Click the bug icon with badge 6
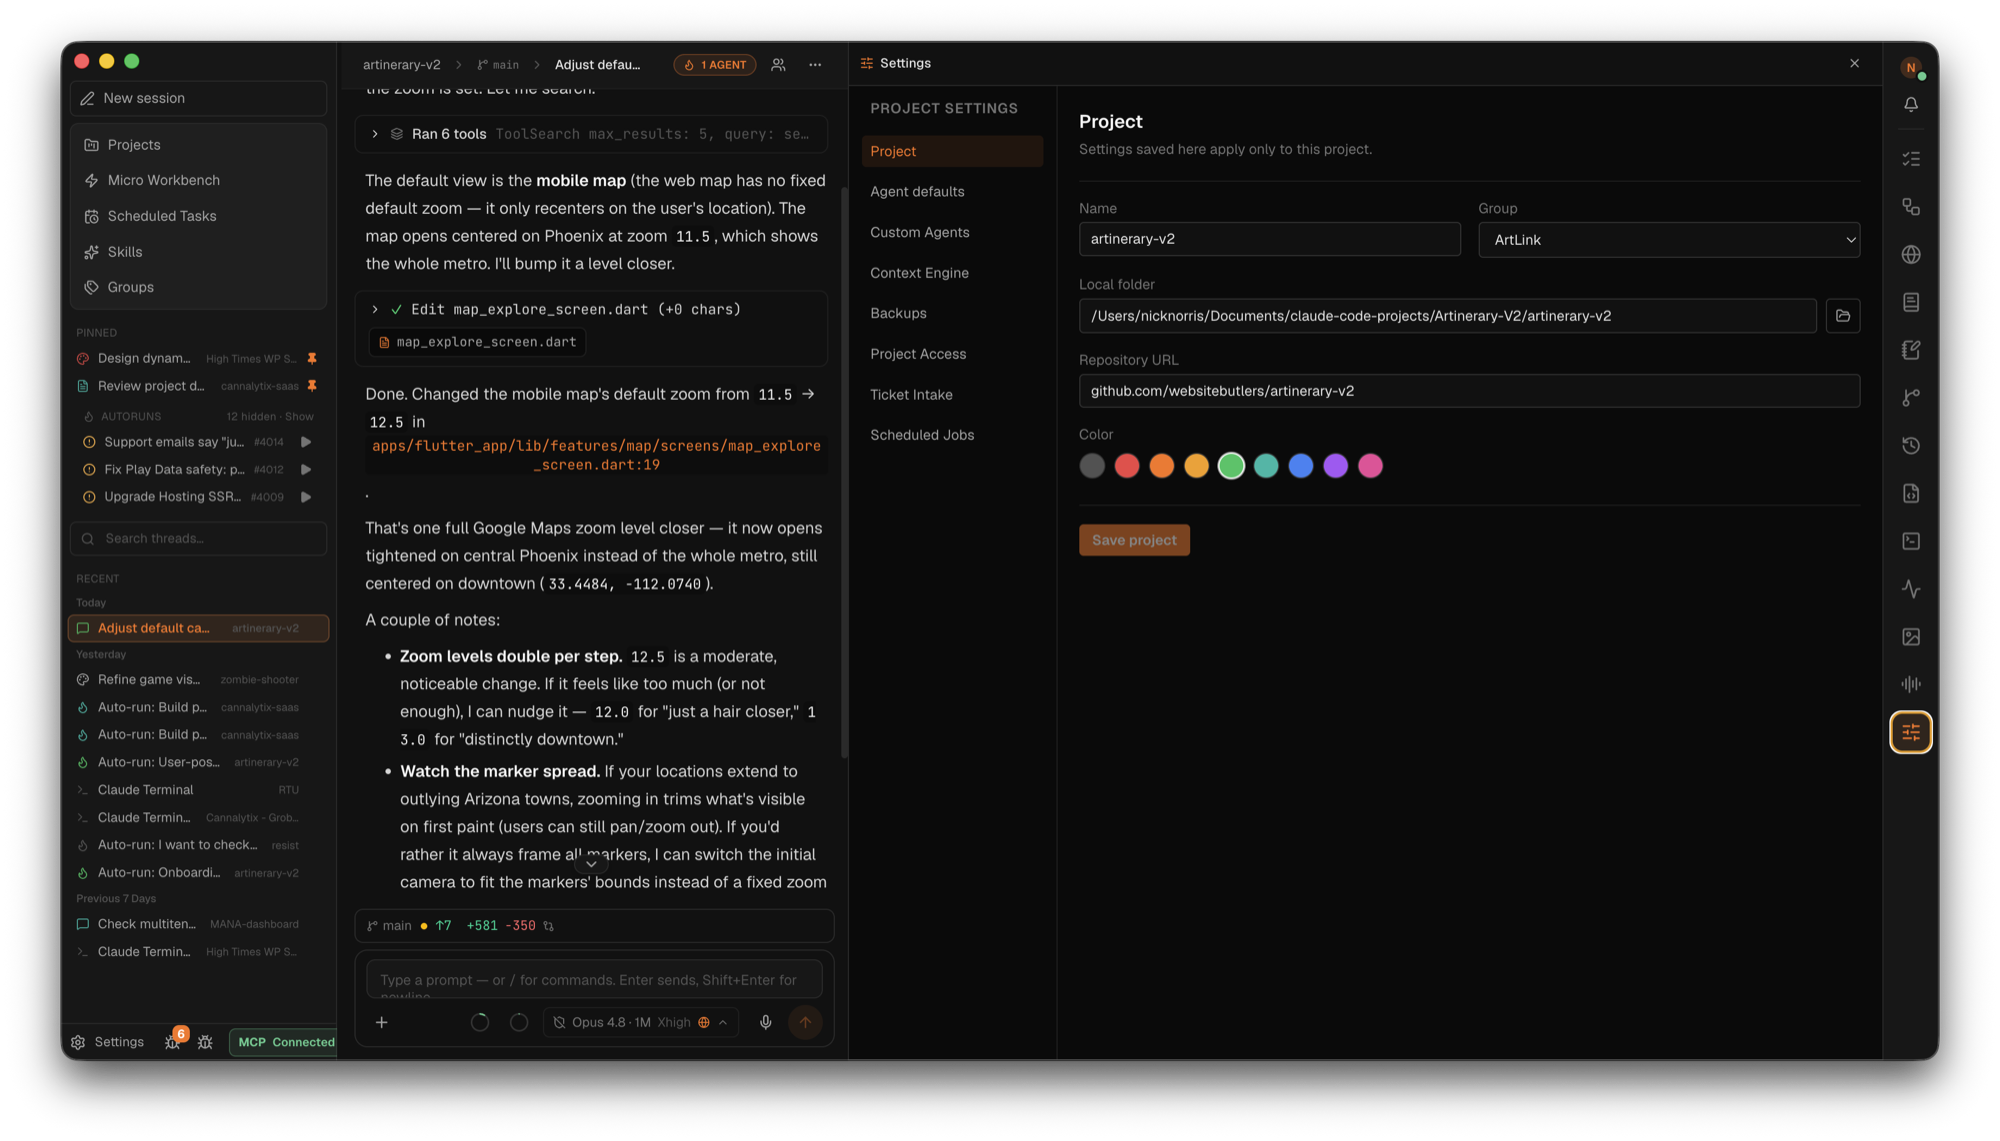 click(172, 1042)
